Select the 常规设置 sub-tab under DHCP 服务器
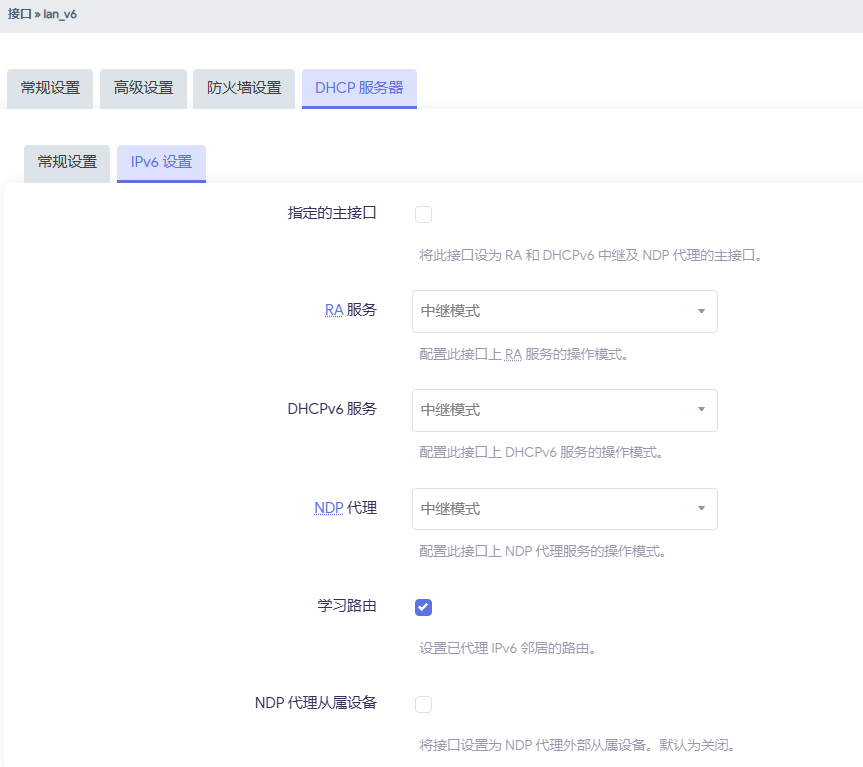 [66, 163]
